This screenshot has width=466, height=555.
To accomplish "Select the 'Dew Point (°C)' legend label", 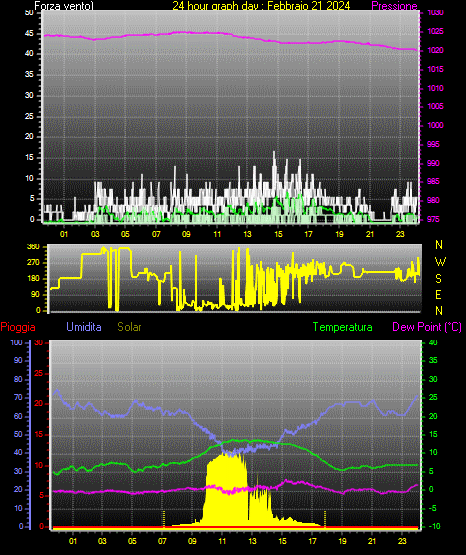I will coord(427,327).
